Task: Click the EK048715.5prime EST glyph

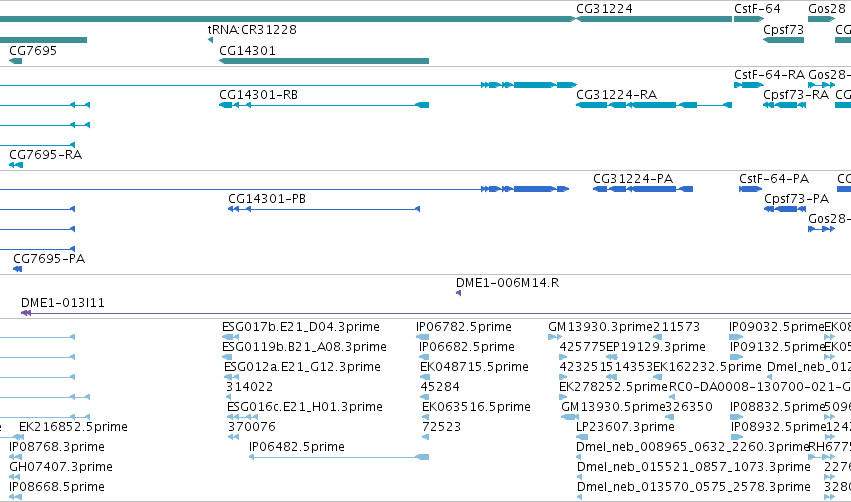Action: (x=424, y=377)
